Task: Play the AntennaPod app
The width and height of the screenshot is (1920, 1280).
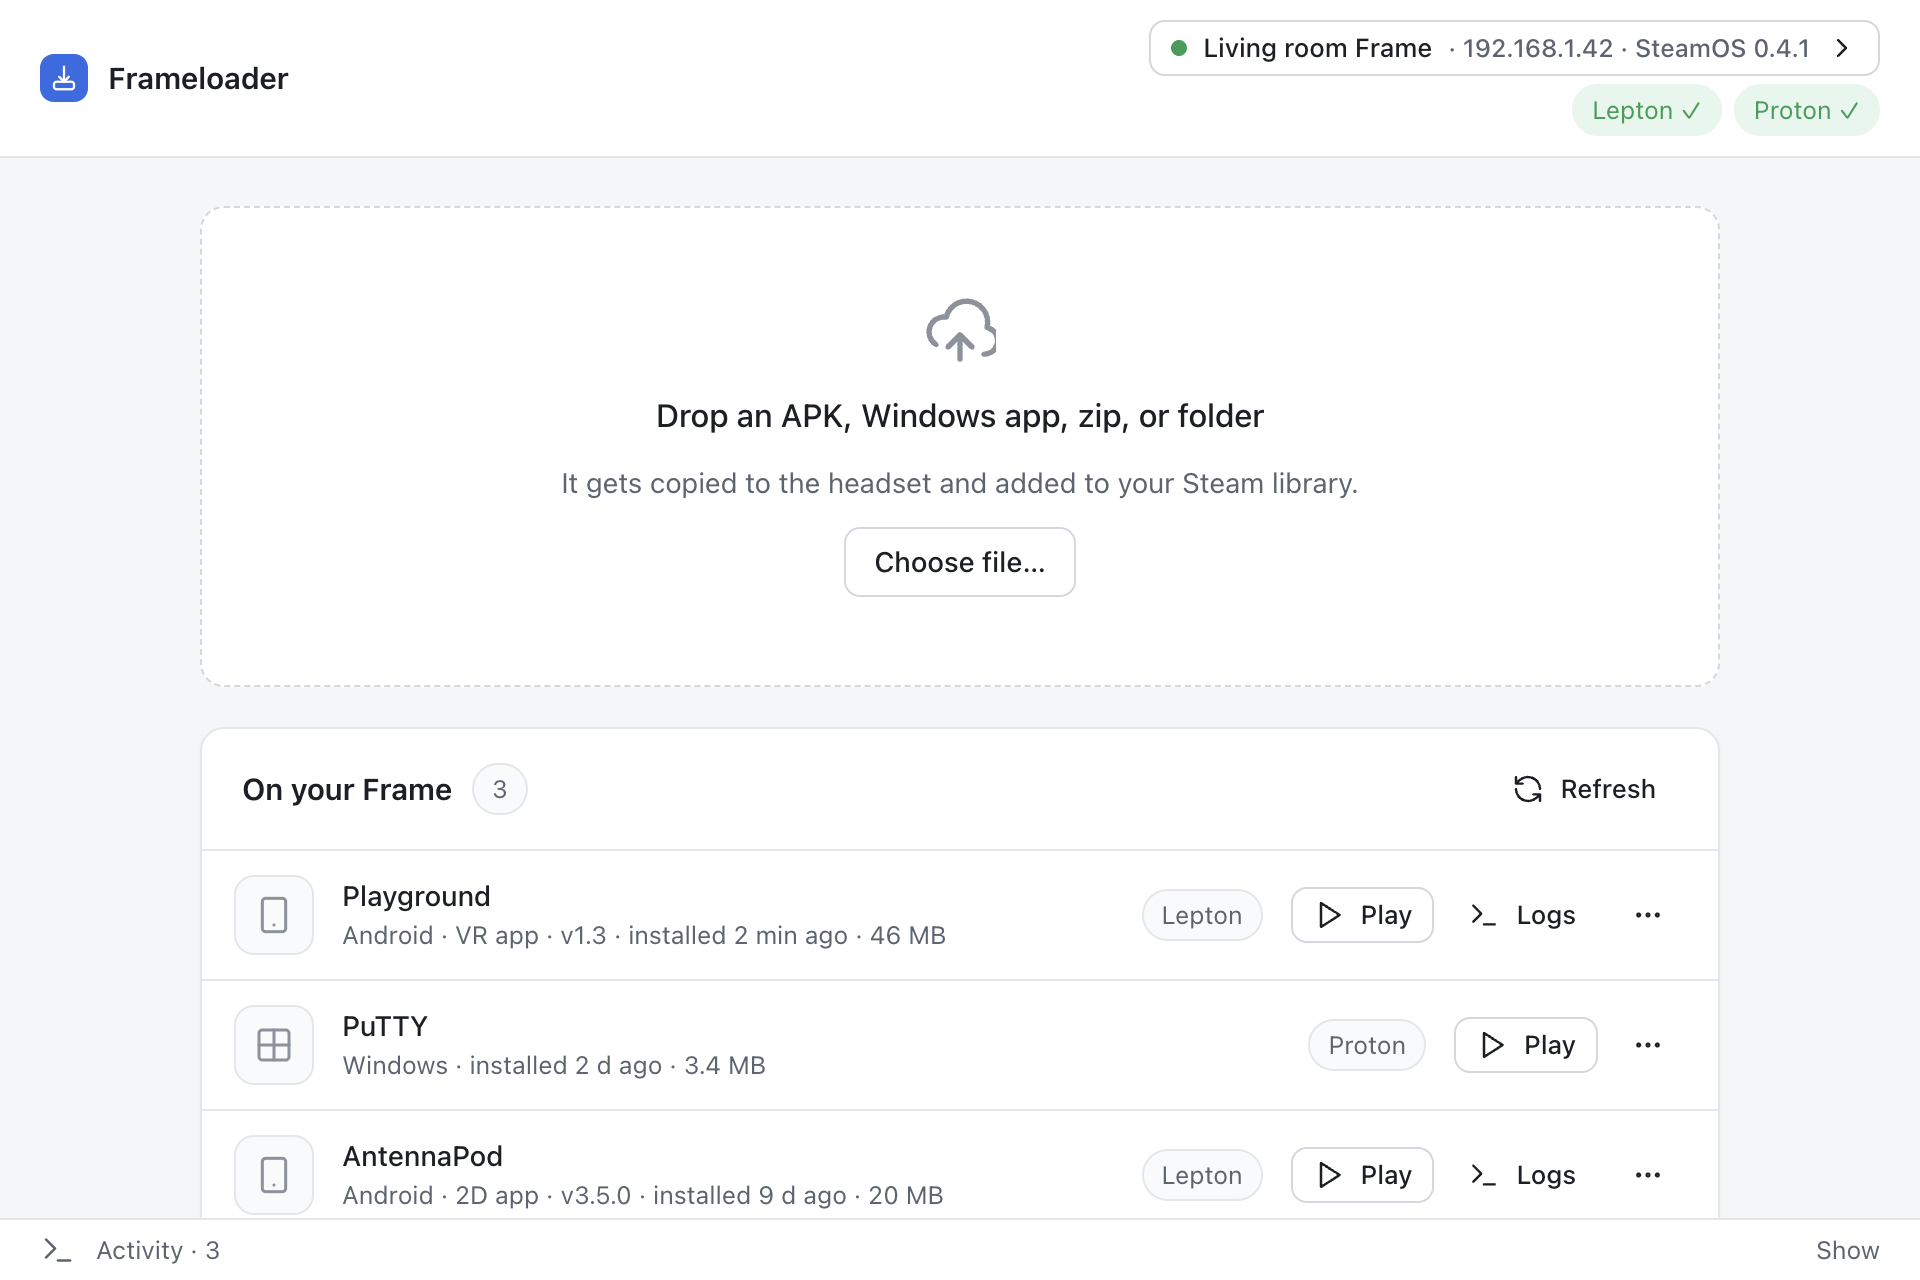Action: coord(1362,1175)
